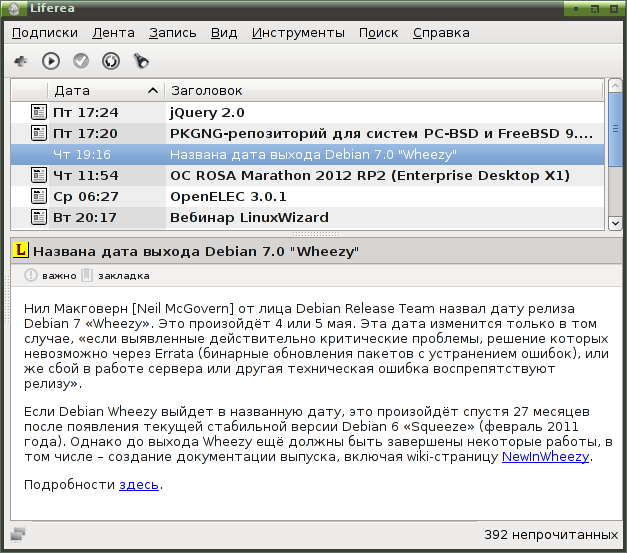
Task: Sort by the Дата column header
Action: 106,91
